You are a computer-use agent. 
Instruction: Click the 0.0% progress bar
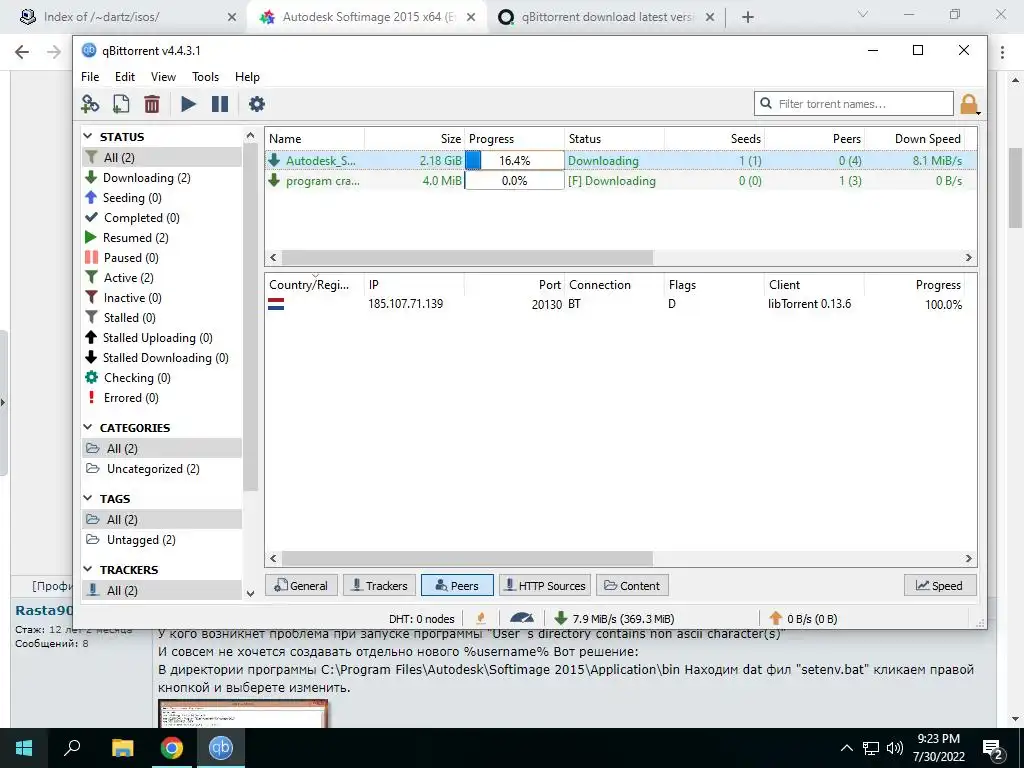tap(515, 181)
